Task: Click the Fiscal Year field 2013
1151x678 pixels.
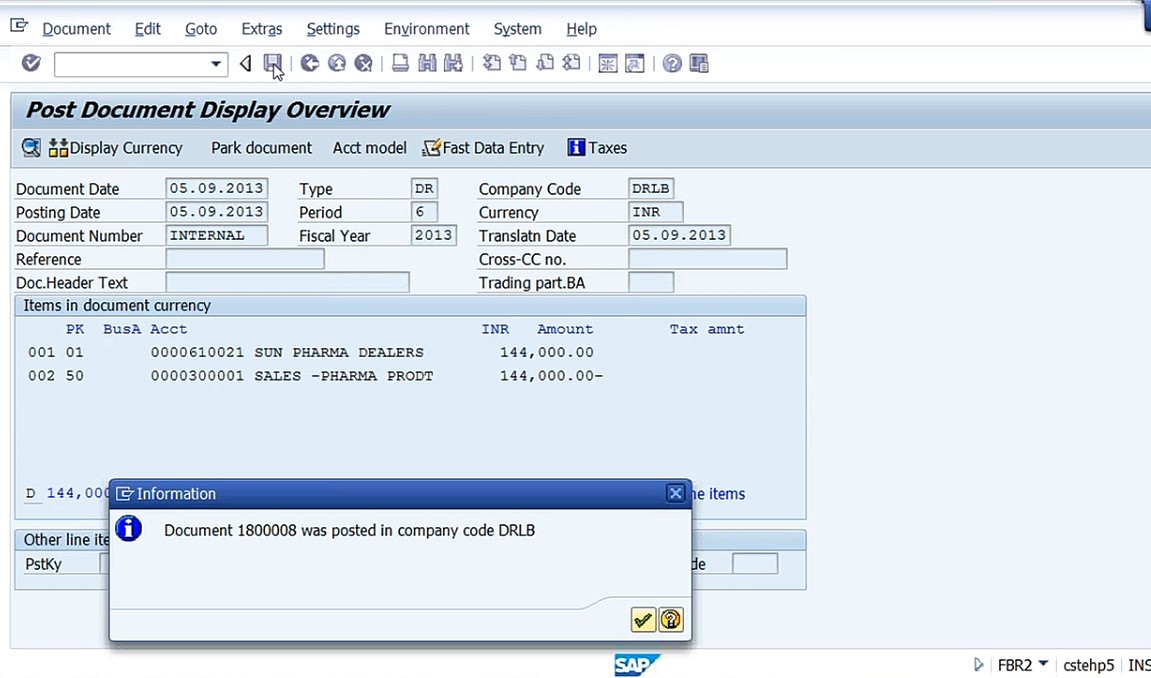Action: (434, 236)
